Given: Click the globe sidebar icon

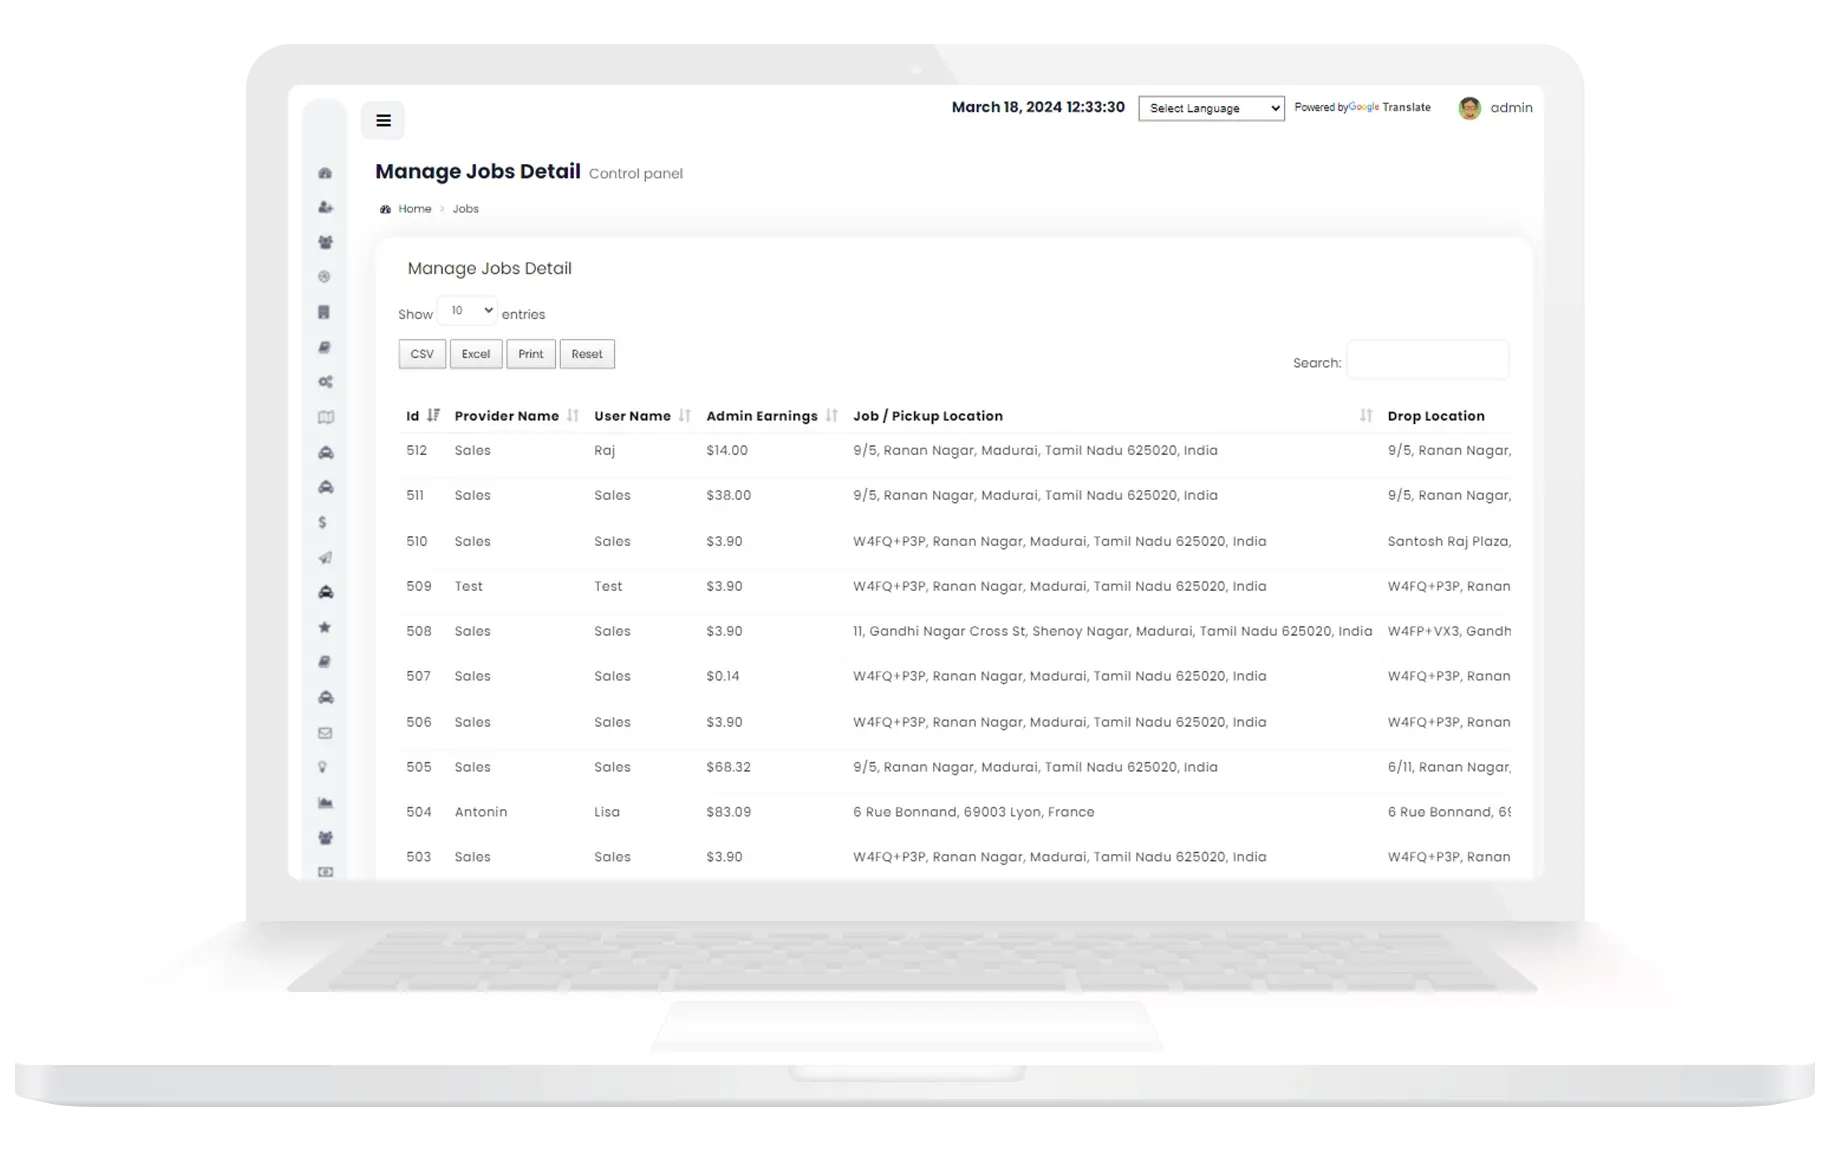Looking at the screenshot, I should [324, 277].
